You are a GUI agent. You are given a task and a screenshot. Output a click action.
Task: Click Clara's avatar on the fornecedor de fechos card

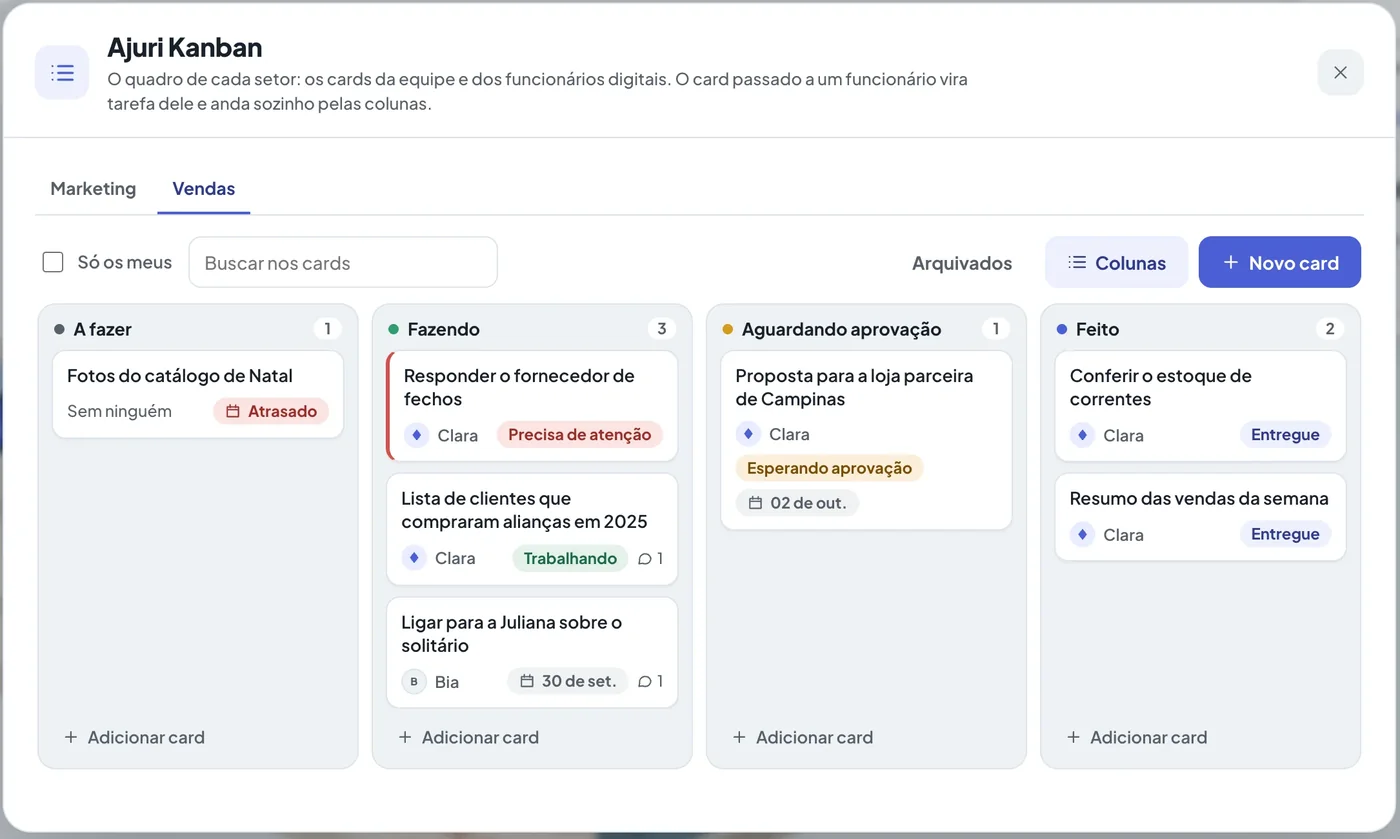click(x=416, y=435)
